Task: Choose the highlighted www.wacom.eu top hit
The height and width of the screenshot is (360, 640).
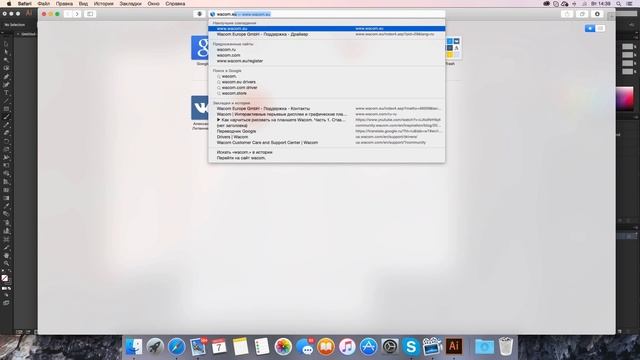Action: [327, 29]
